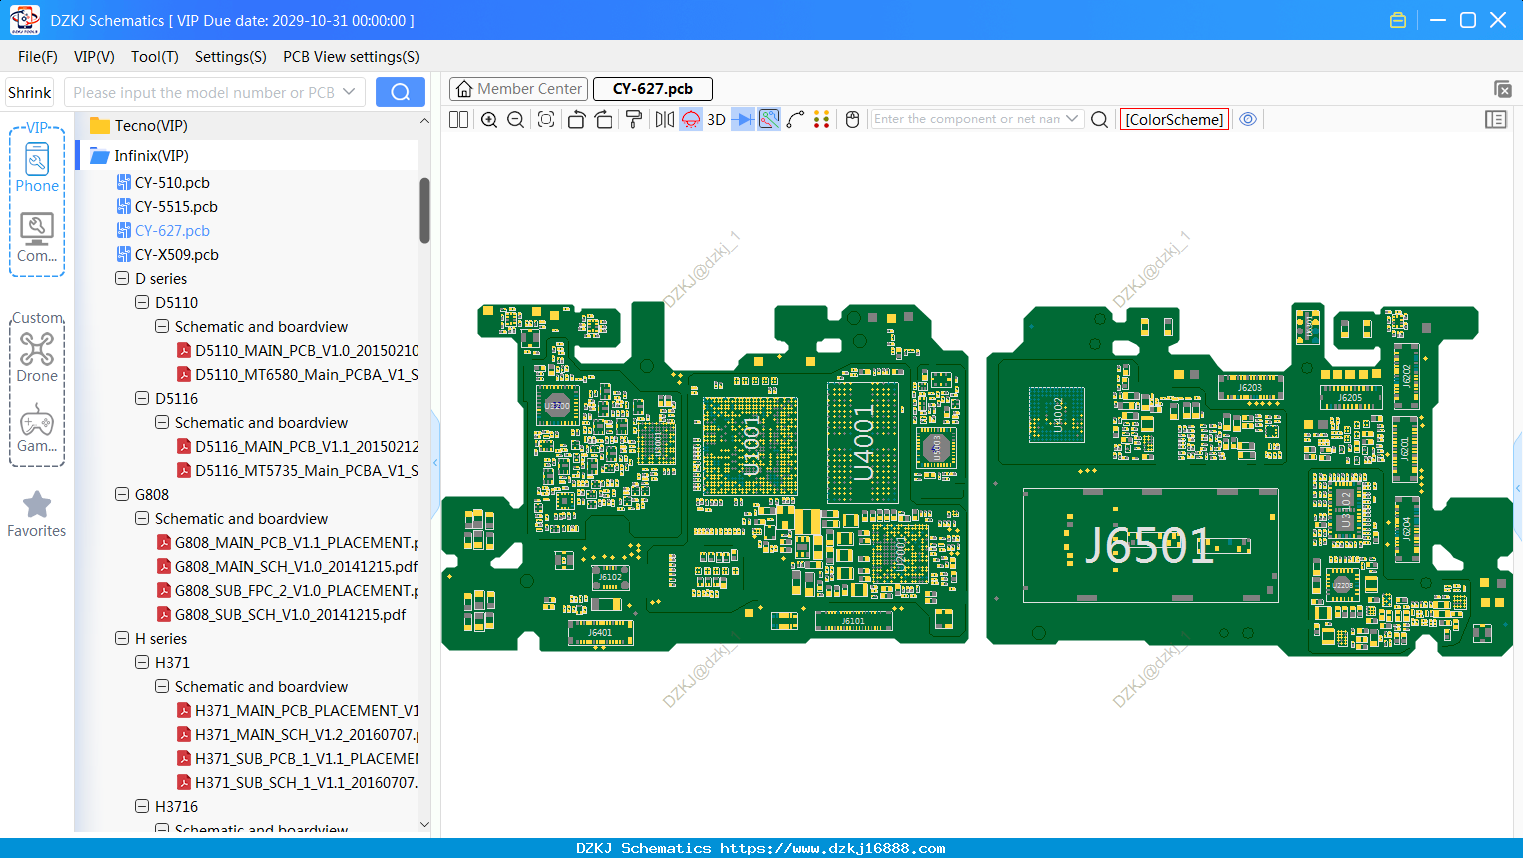The image size is (1523, 858).
Task: Open the VIP menu
Action: (94, 57)
